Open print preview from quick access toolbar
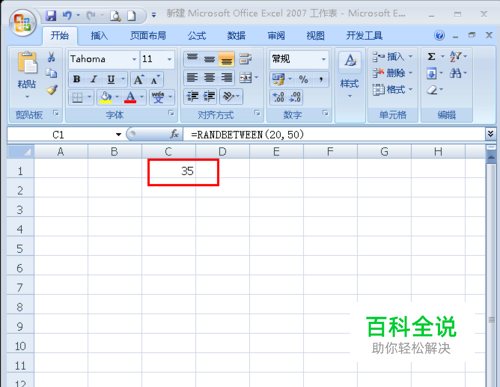 point(115,16)
